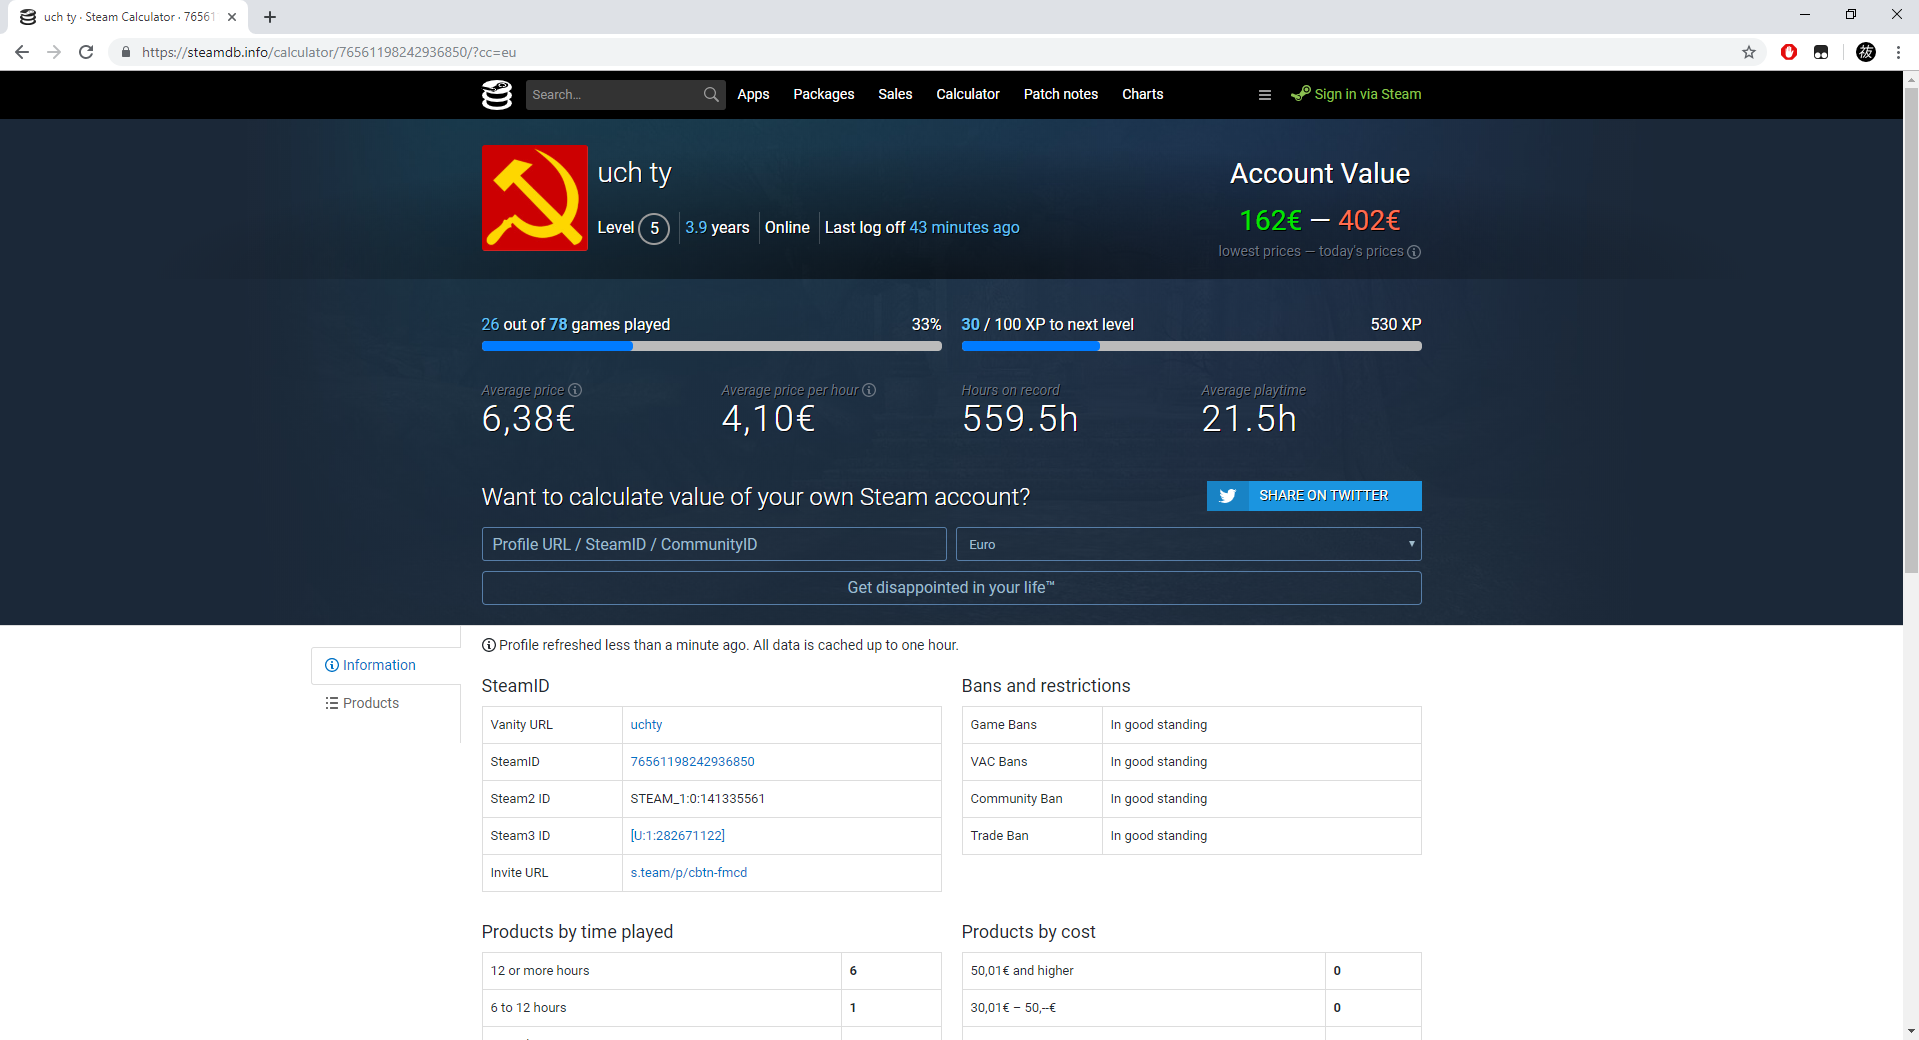This screenshot has width=1919, height=1040.
Task: Open the SteamDB logo home link
Action: click(497, 94)
